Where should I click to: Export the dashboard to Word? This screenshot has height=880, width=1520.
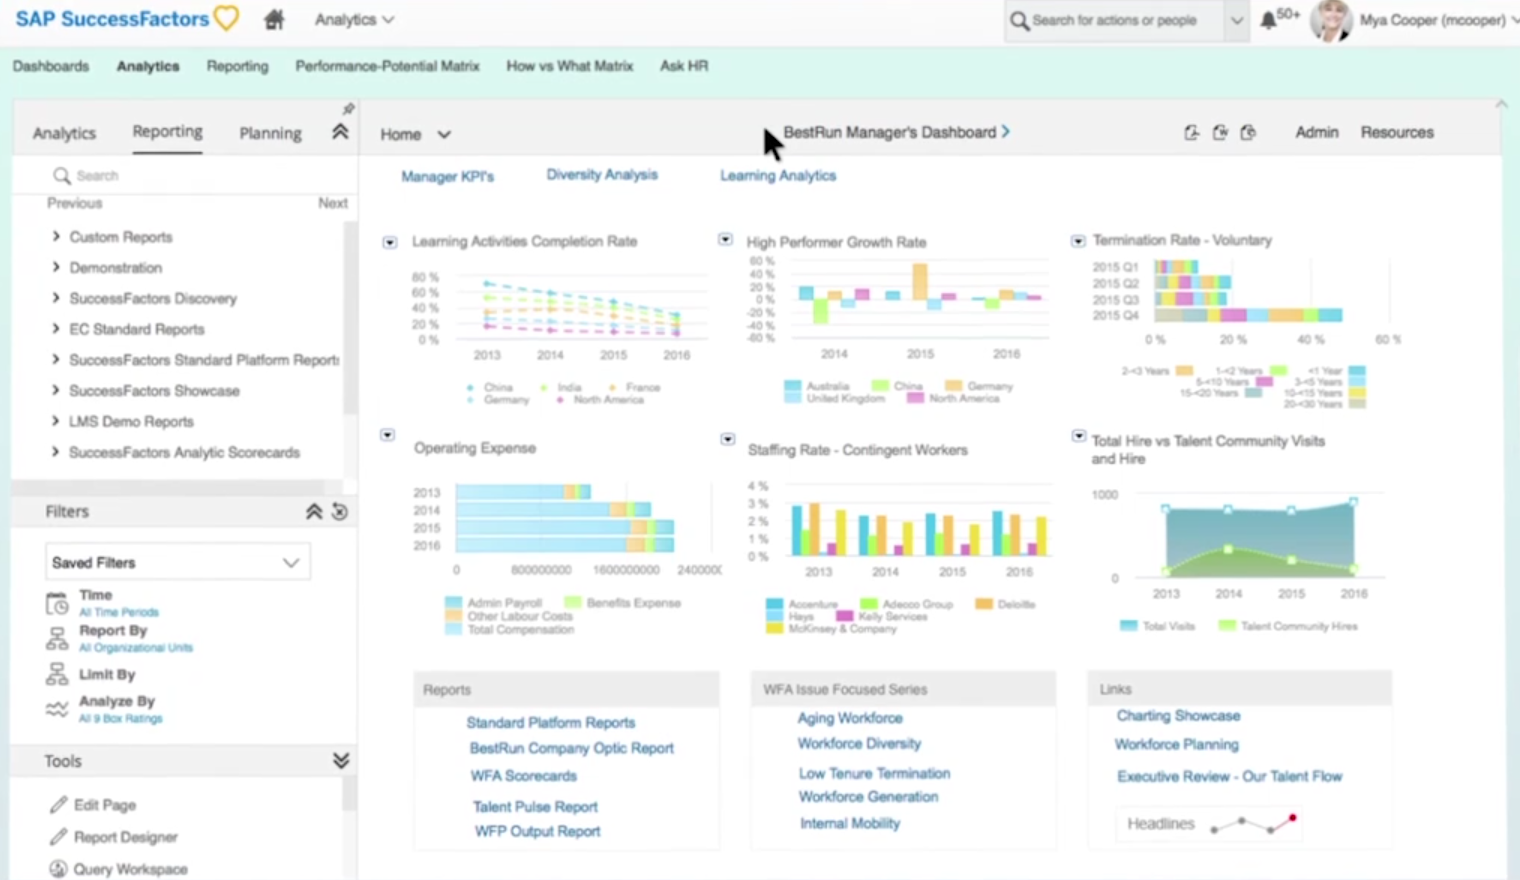tap(1220, 132)
